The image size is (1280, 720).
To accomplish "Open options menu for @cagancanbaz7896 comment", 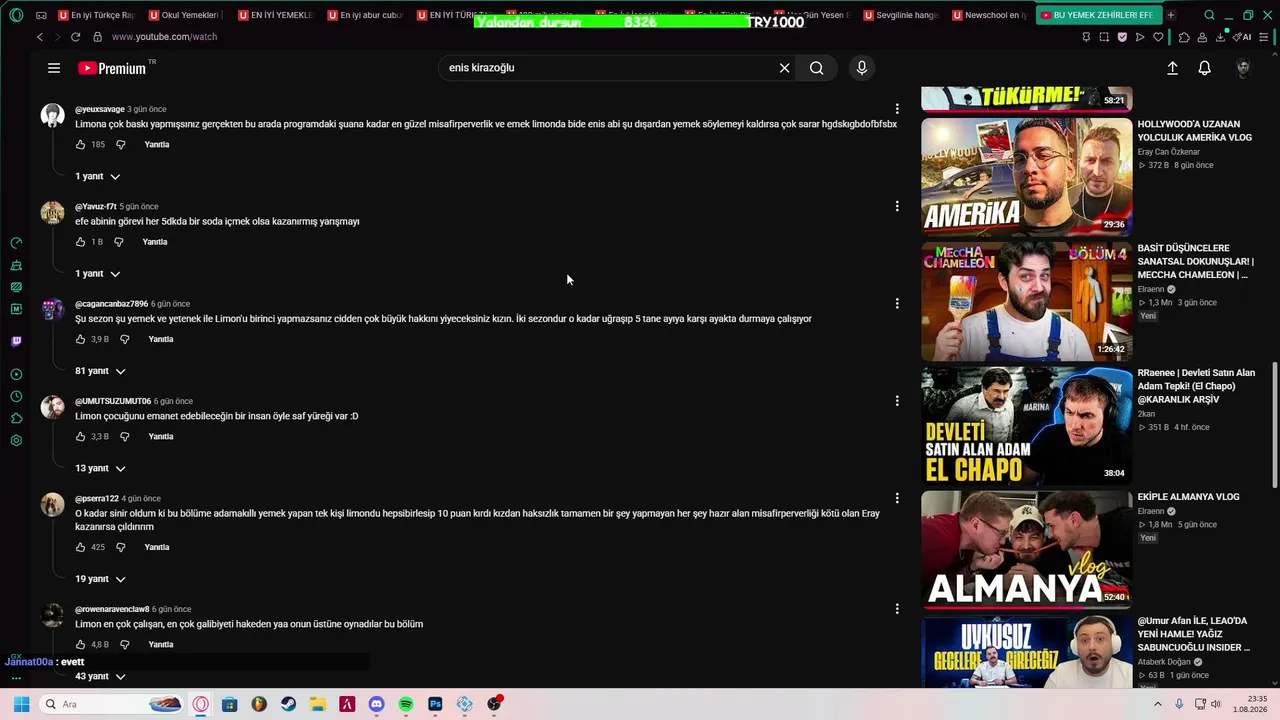I will click(897, 303).
